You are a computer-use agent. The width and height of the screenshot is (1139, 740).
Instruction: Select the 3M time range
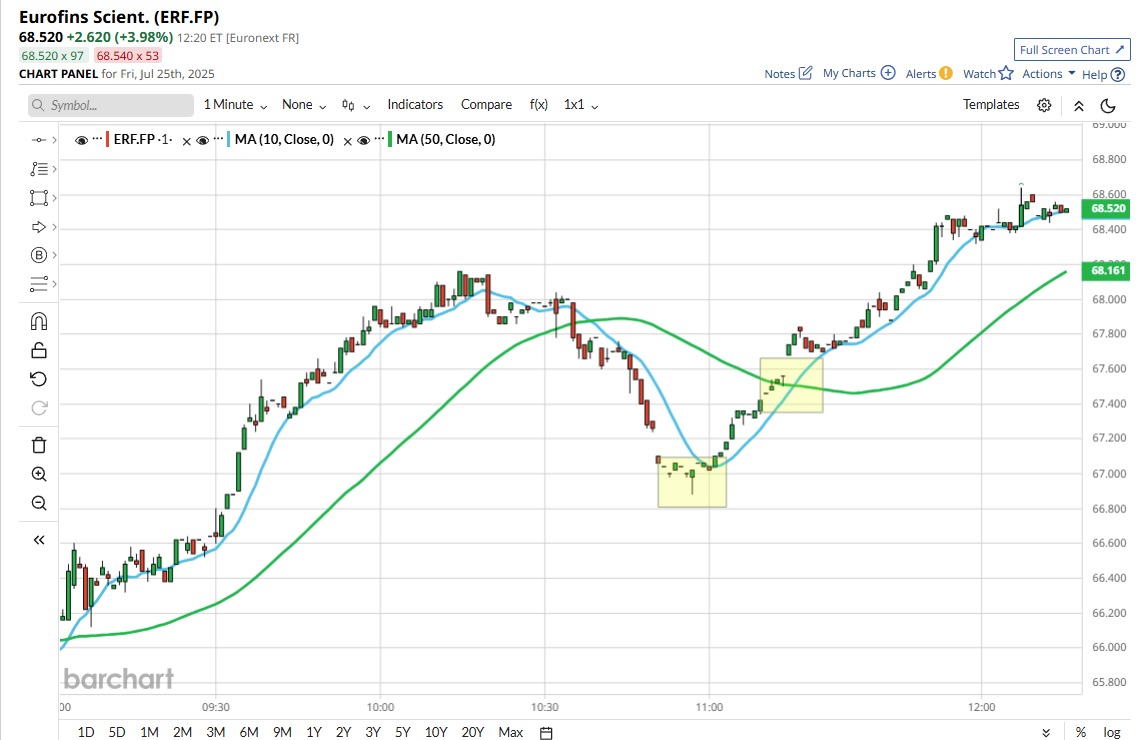[x=216, y=732]
